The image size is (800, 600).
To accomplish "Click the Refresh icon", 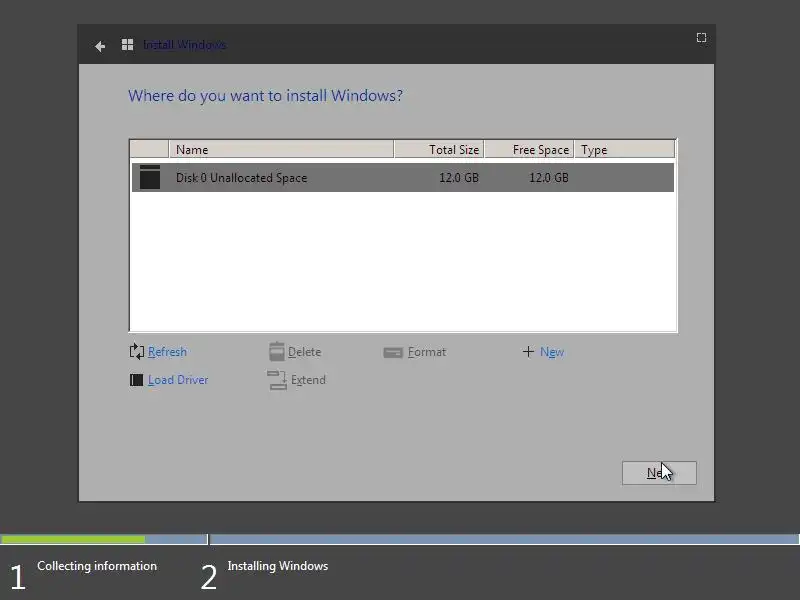I will pyautogui.click(x=137, y=352).
